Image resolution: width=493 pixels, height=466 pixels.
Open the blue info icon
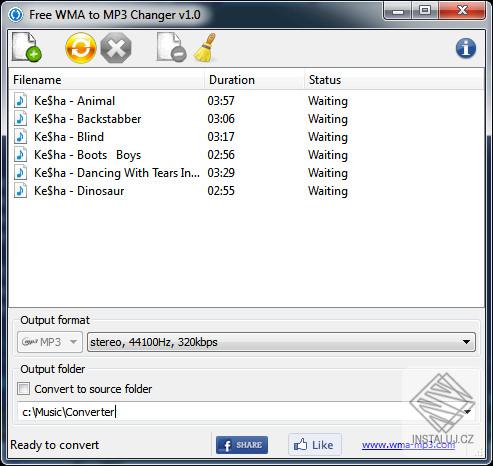click(466, 48)
